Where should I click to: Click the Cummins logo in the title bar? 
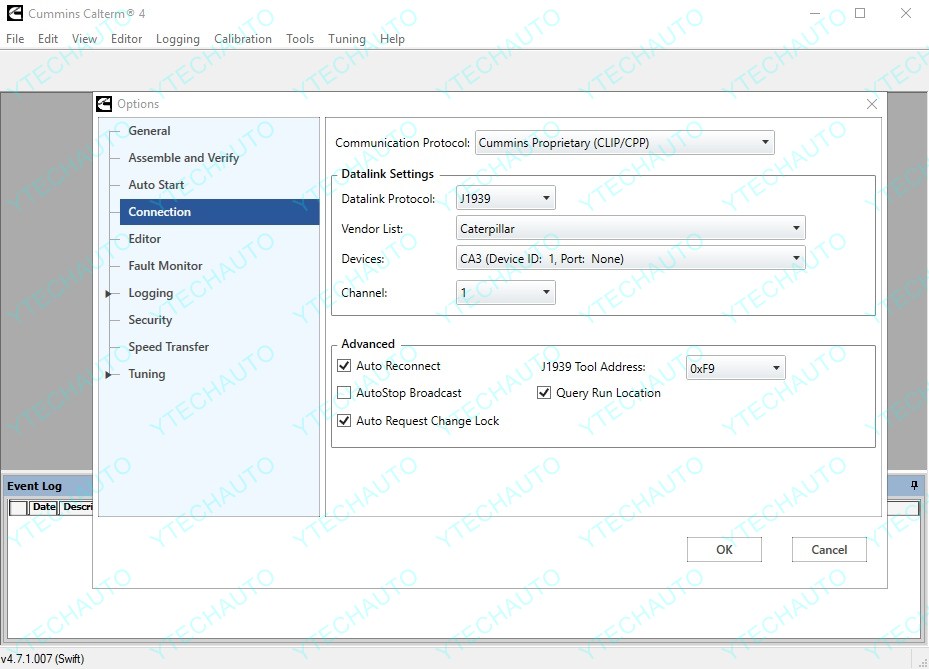14,14
